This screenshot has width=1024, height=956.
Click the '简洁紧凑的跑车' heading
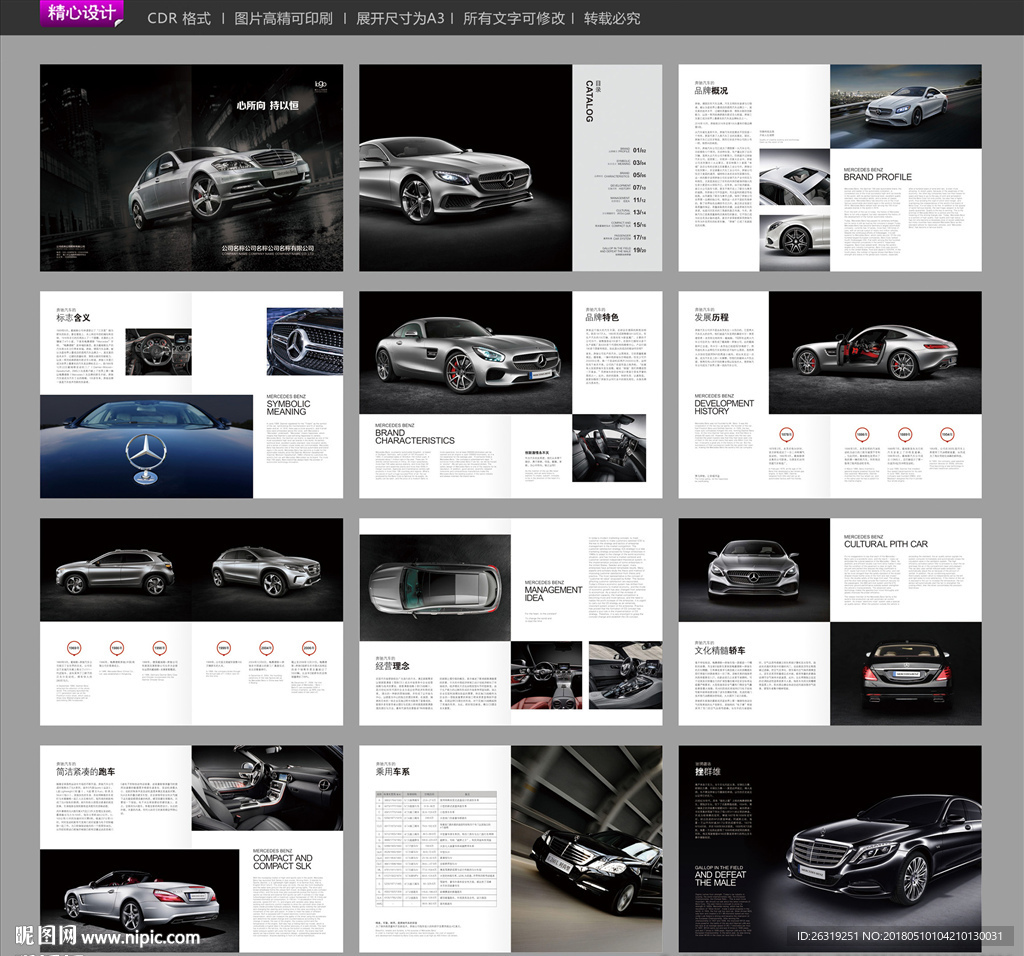coord(86,772)
